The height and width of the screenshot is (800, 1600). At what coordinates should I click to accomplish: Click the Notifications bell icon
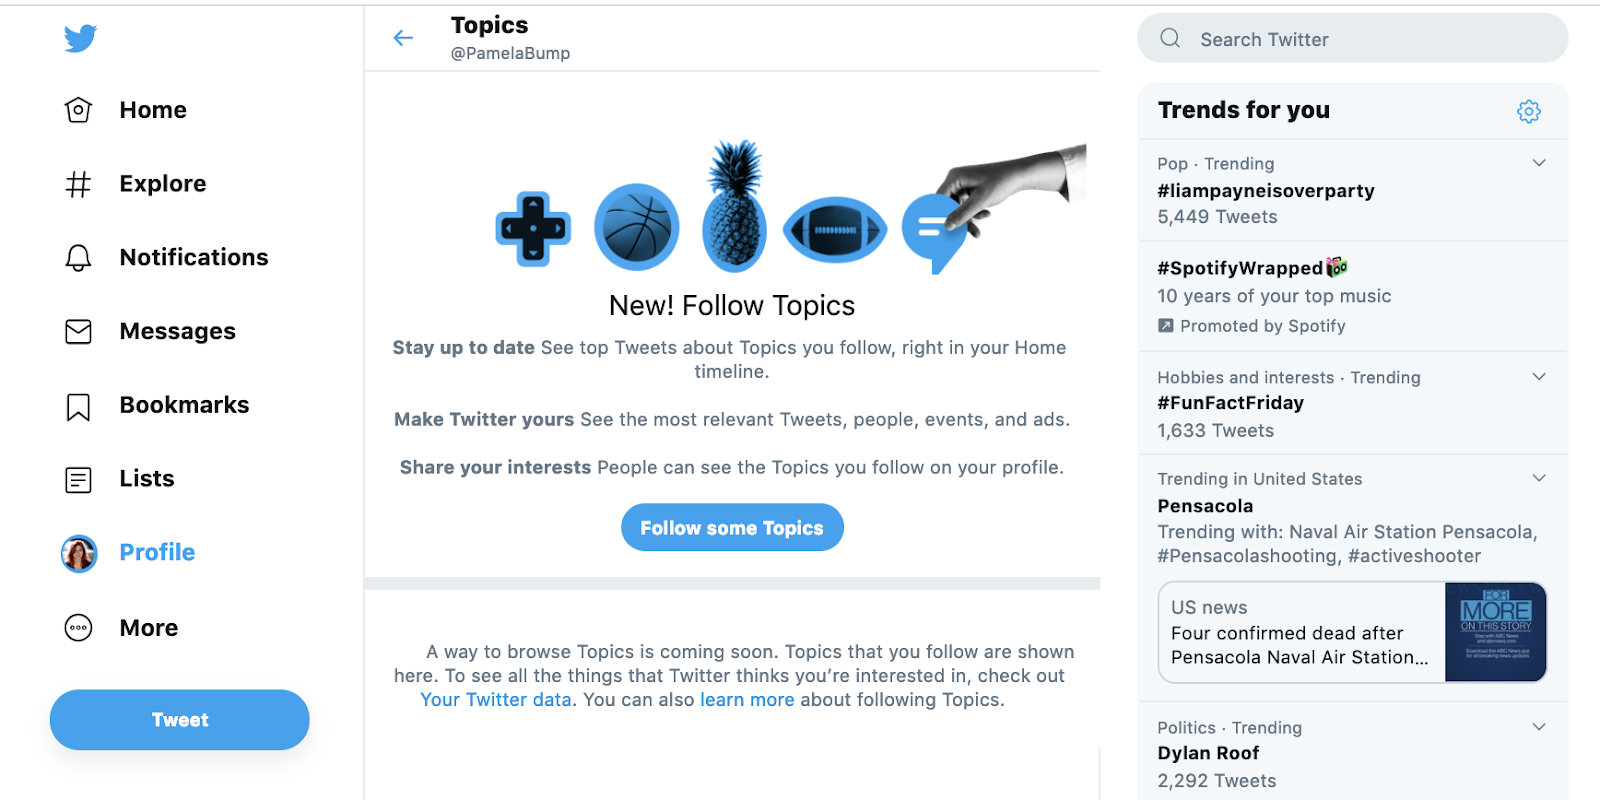[78, 258]
